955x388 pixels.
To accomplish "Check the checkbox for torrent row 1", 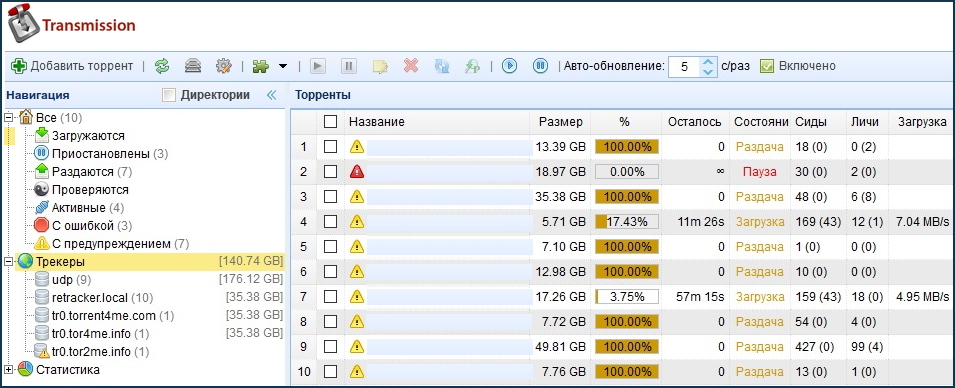I will [x=330, y=147].
